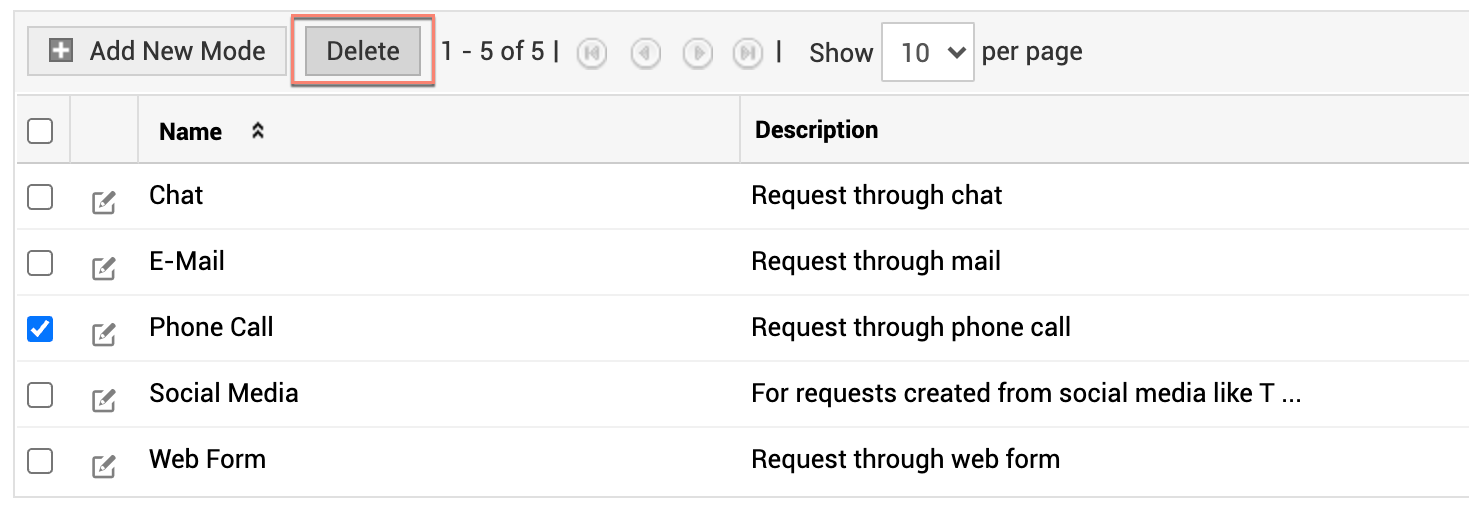
Task: Edit the Phone Call mode
Action: click(x=103, y=334)
